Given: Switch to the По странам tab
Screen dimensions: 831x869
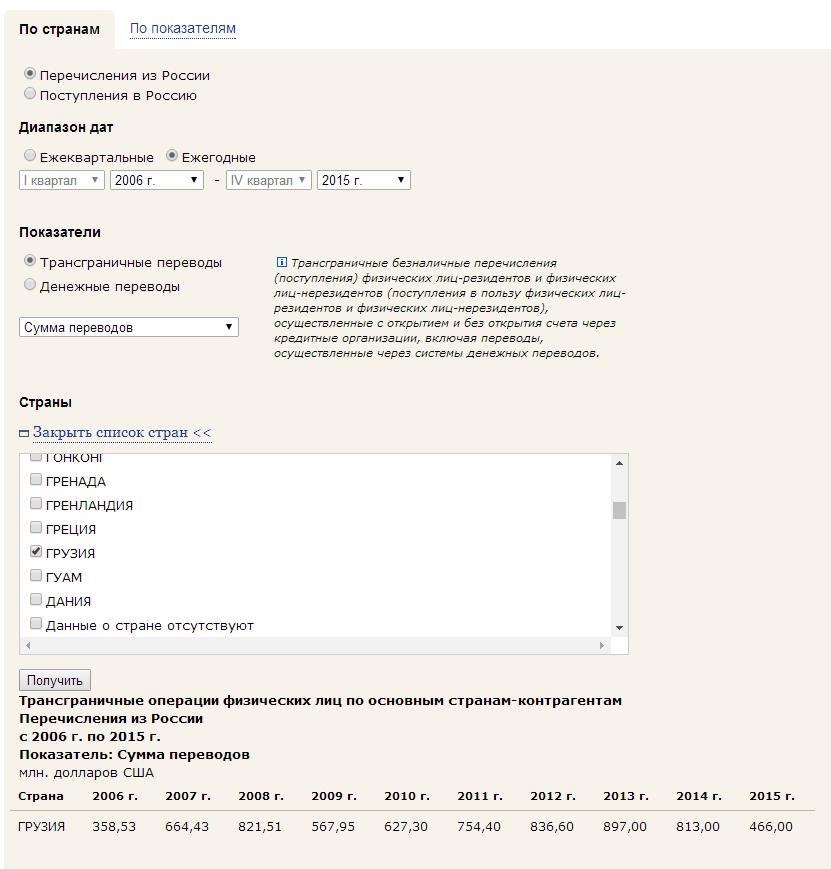Looking at the screenshot, I should point(59,29).
